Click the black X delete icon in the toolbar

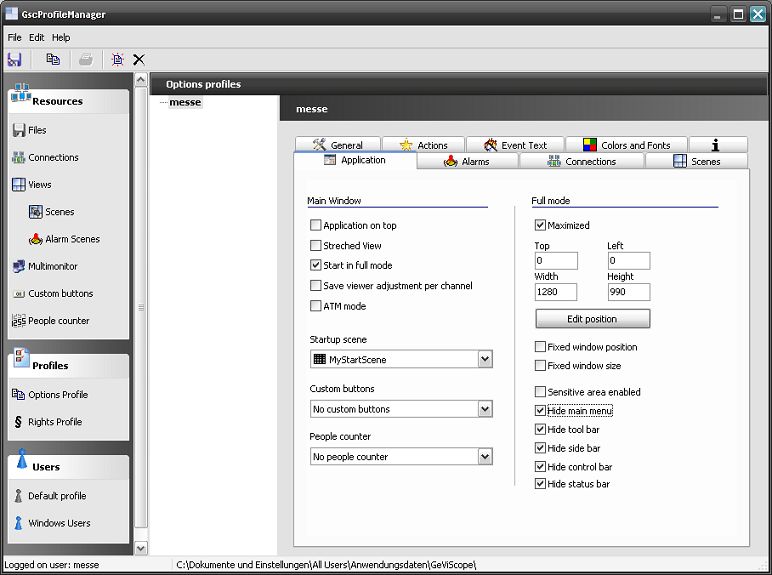[x=139, y=60]
